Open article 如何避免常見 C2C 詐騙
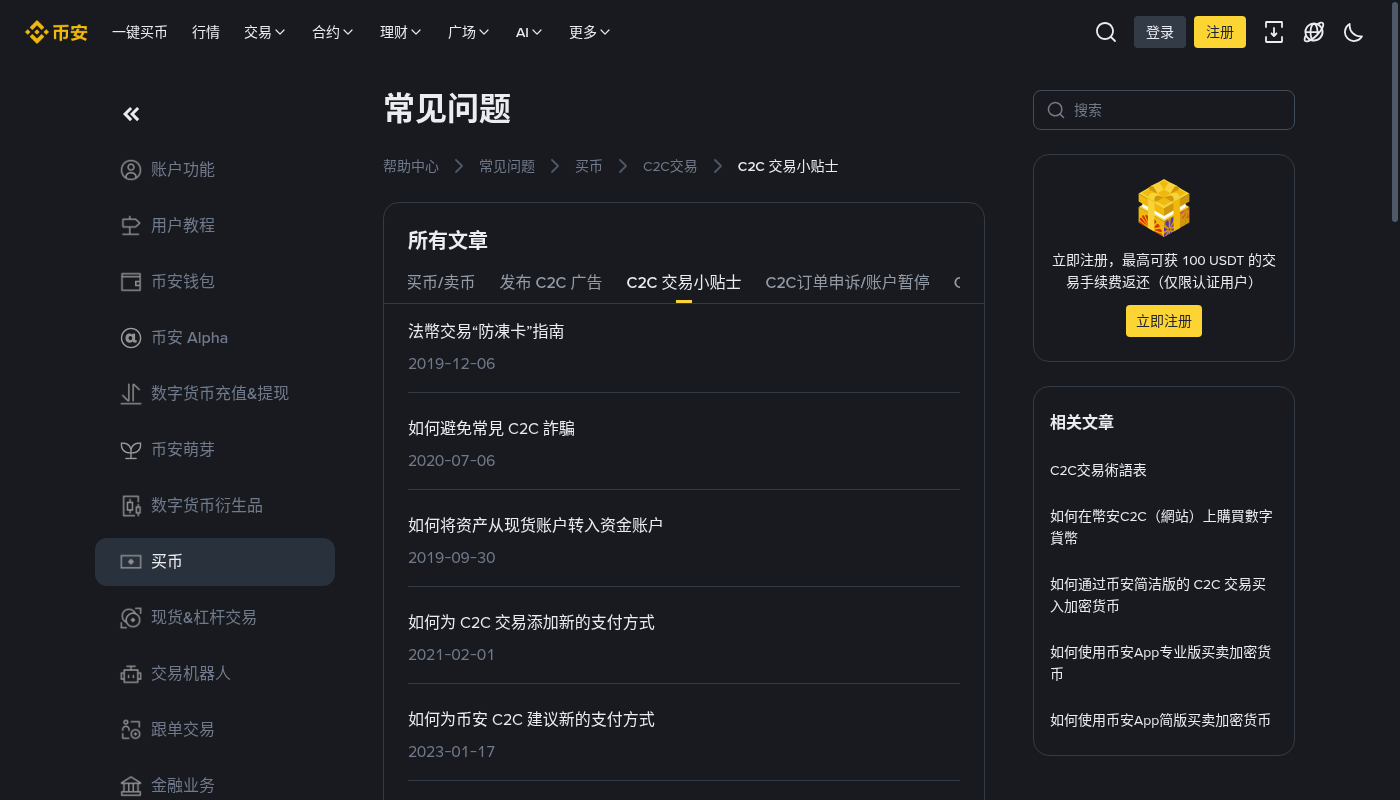The image size is (1400, 800). [491, 428]
